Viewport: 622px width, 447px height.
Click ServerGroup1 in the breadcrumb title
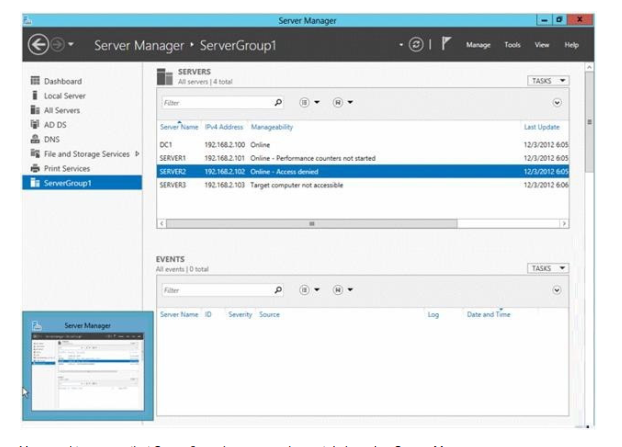click(238, 45)
